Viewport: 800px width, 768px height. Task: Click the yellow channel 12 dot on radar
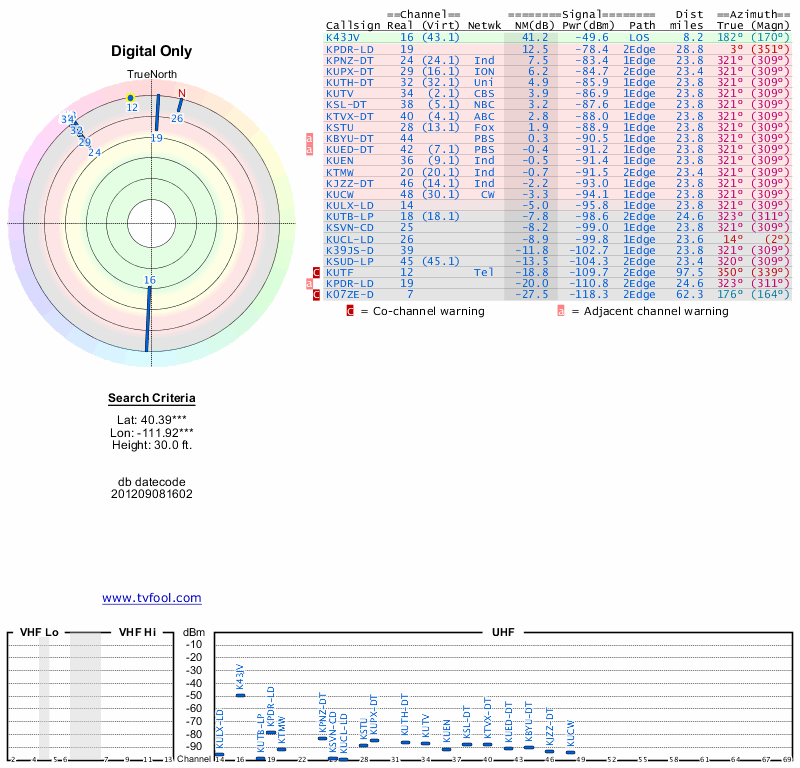(x=131, y=97)
